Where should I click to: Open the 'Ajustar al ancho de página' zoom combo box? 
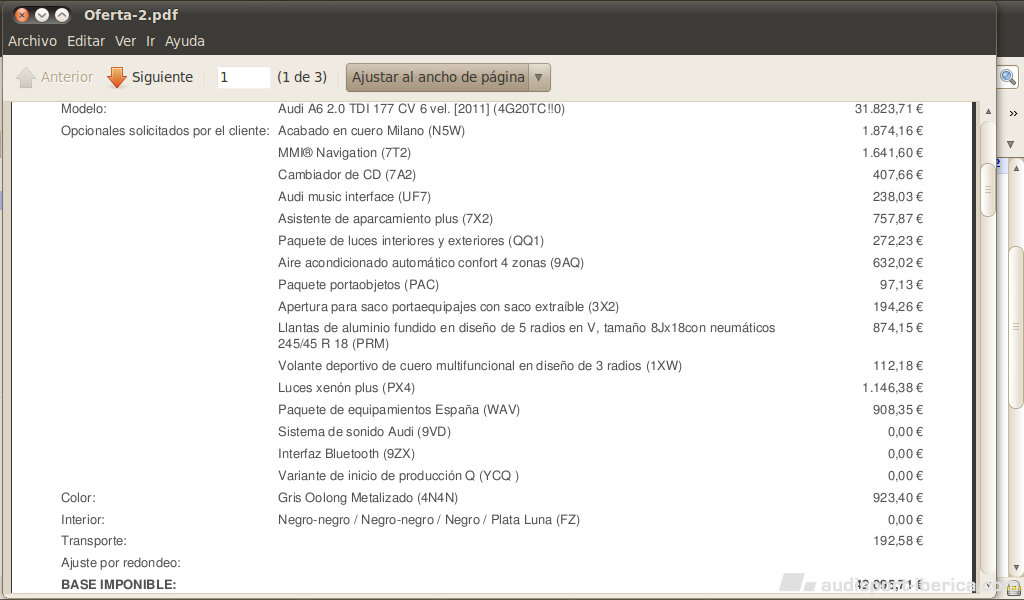click(x=448, y=77)
